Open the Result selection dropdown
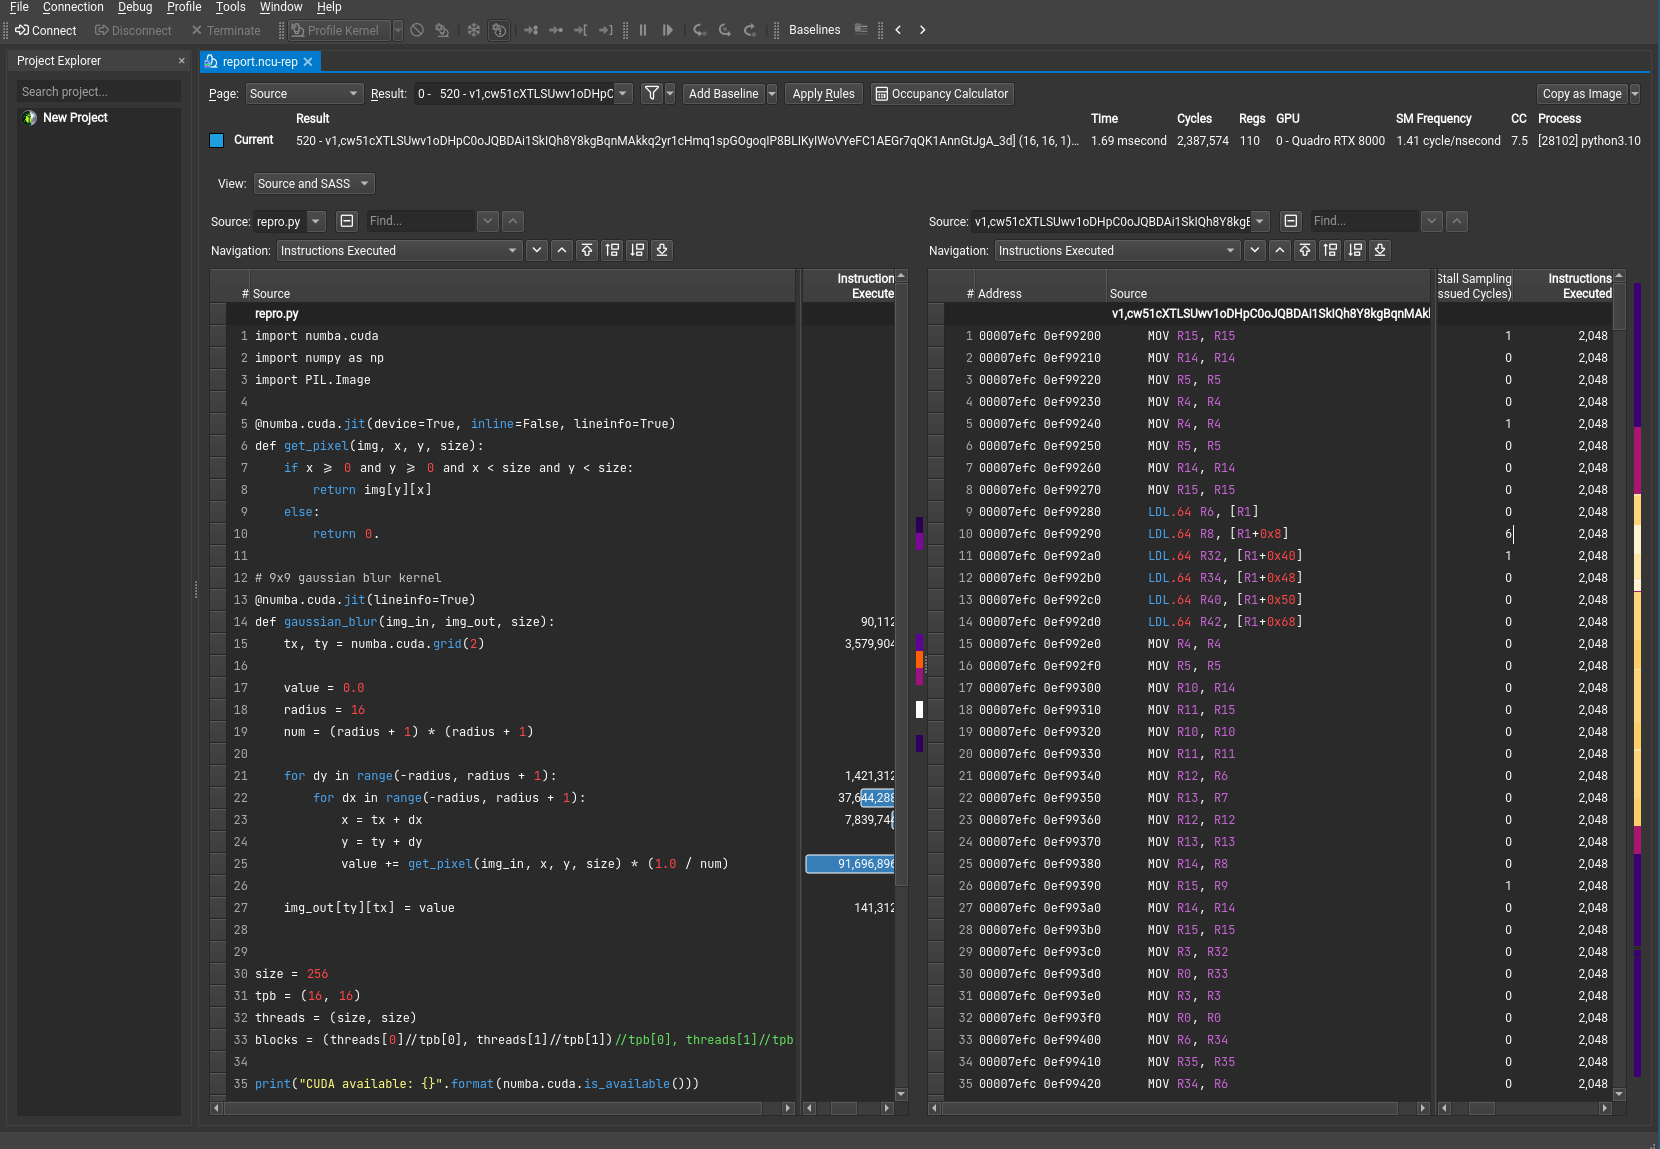Image resolution: width=1660 pixels, height=1149 pixels. (523, 93)
